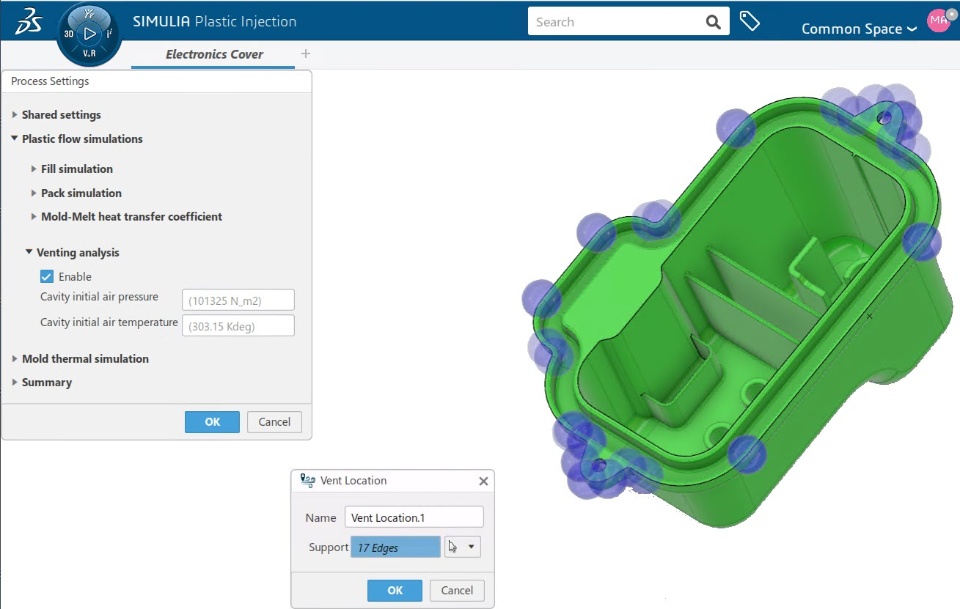Open the 3DEXPERIENCE compass play button
960x609 pixels.
(89, 34)
